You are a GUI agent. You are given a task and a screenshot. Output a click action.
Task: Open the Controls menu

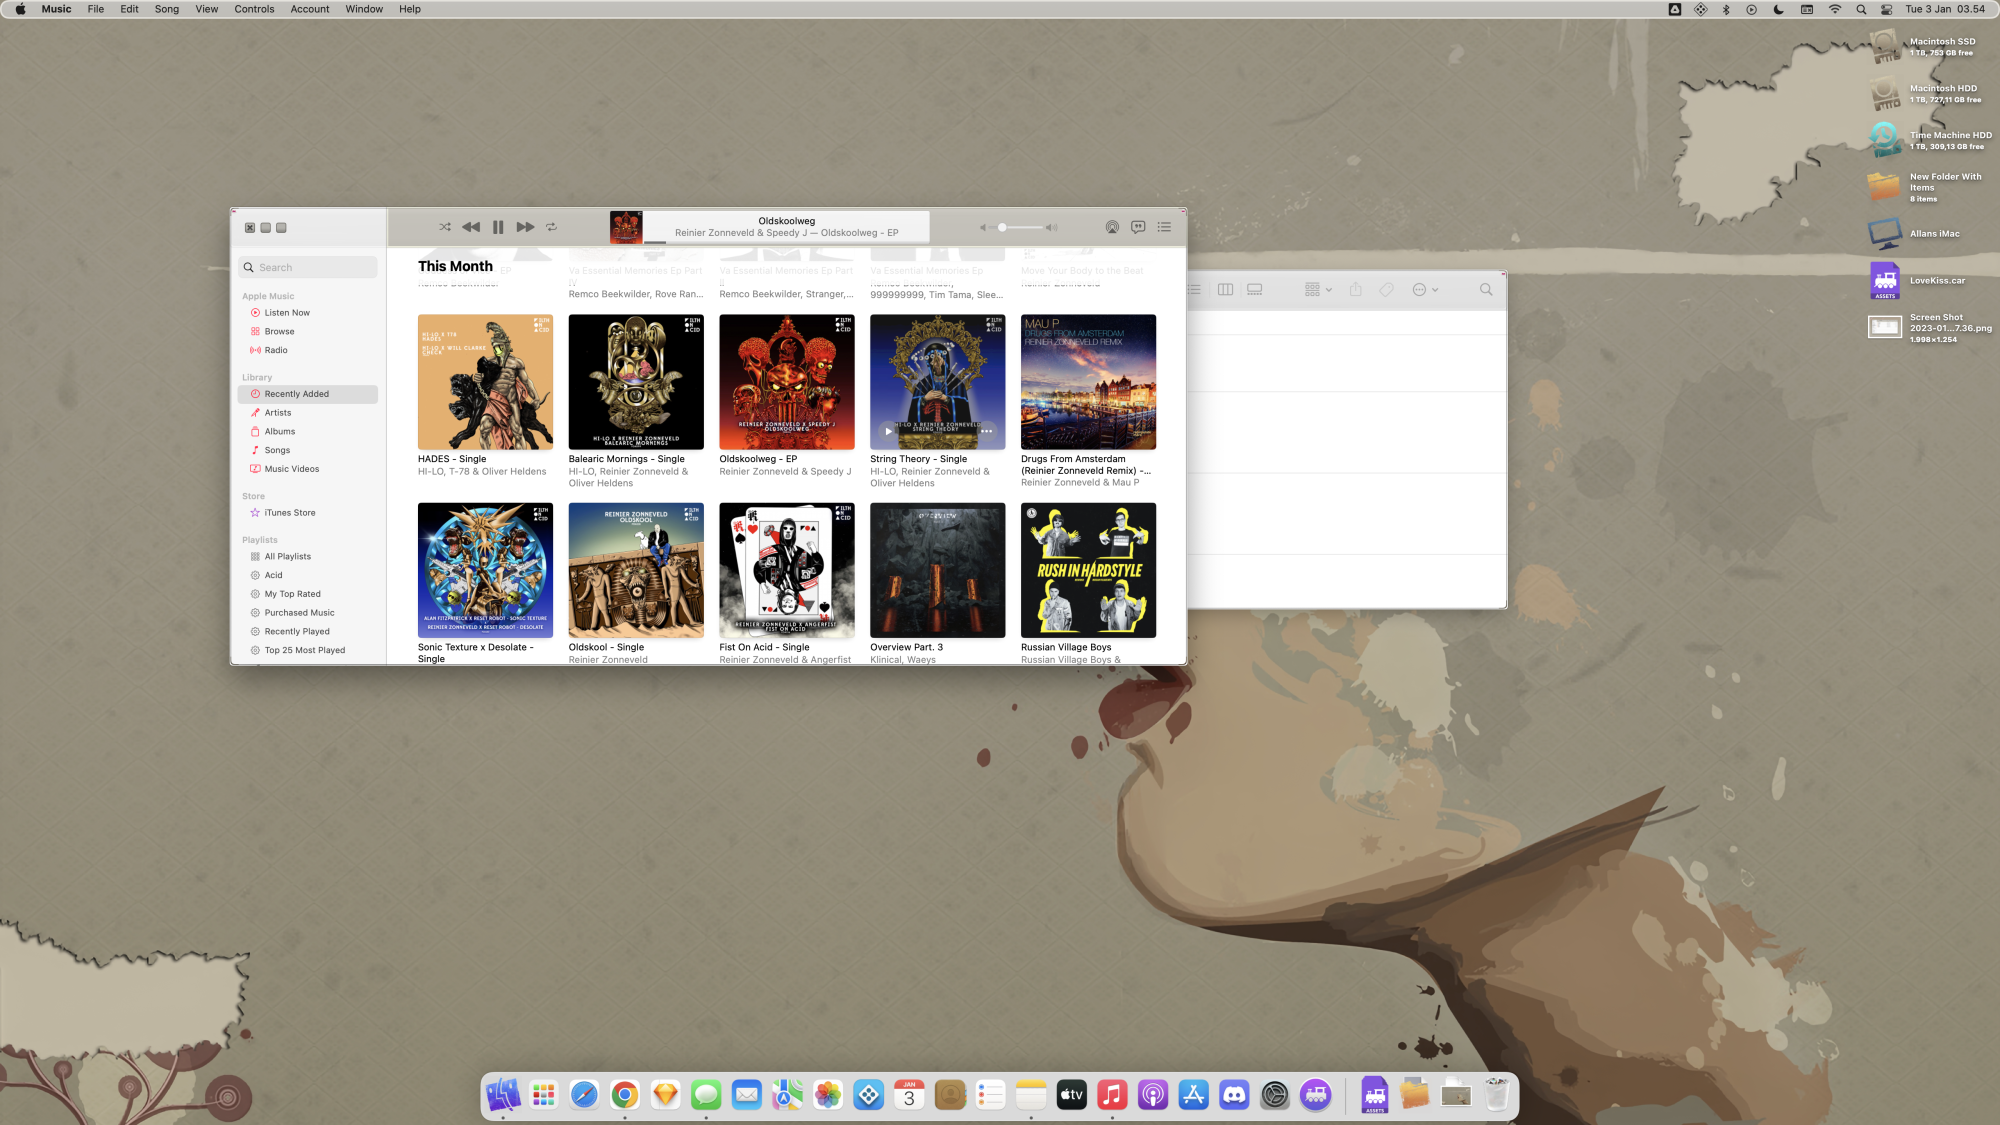254,9
